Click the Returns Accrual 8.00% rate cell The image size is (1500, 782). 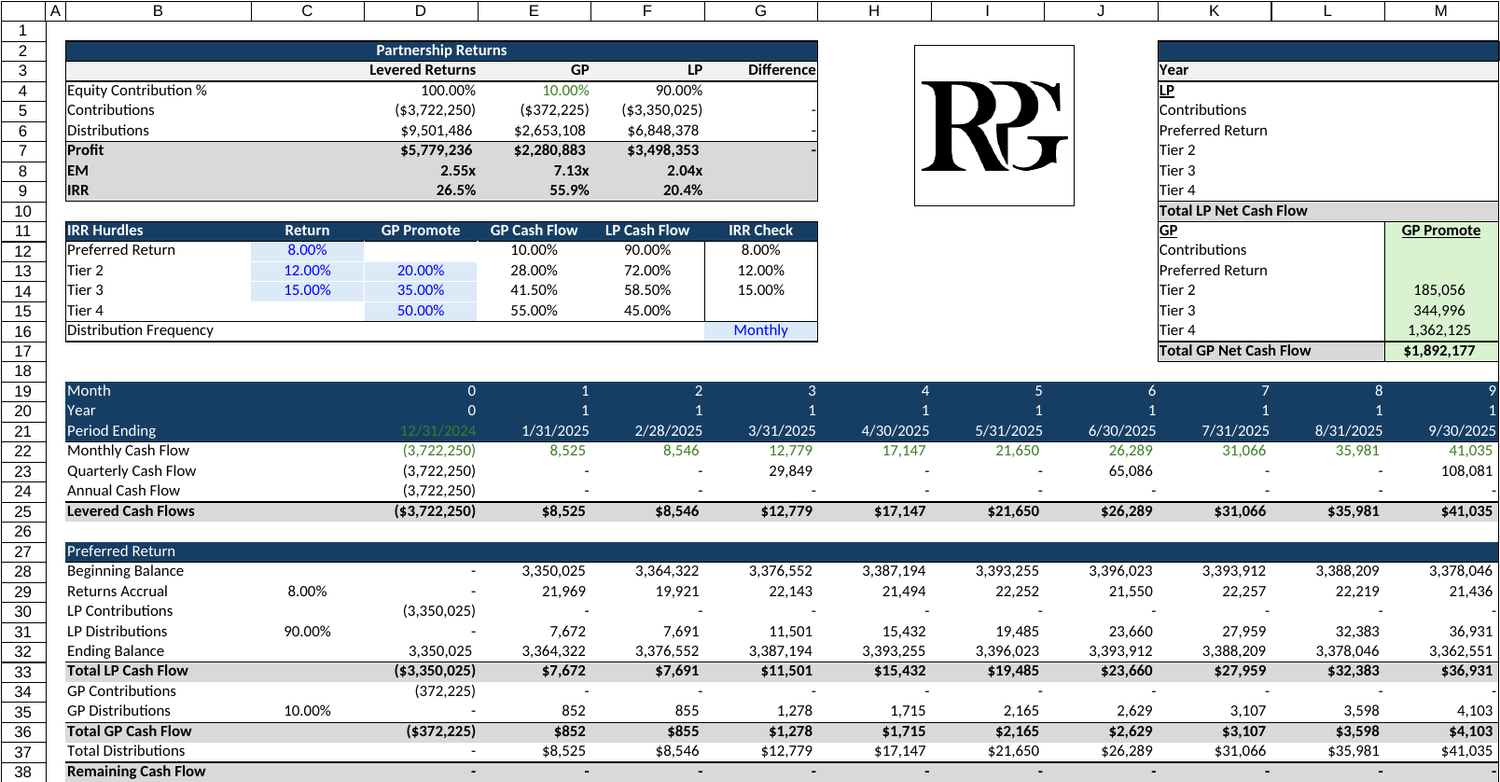coord(307,591)
